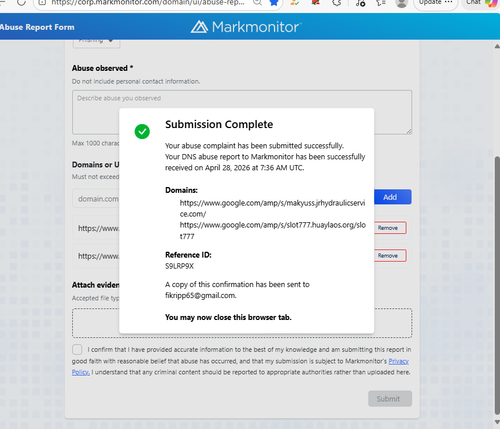Click 'Do not include personal contact information.' hint
Viewport: 500px width, 429px height.
pyautogui.click(x=136, y=81)
